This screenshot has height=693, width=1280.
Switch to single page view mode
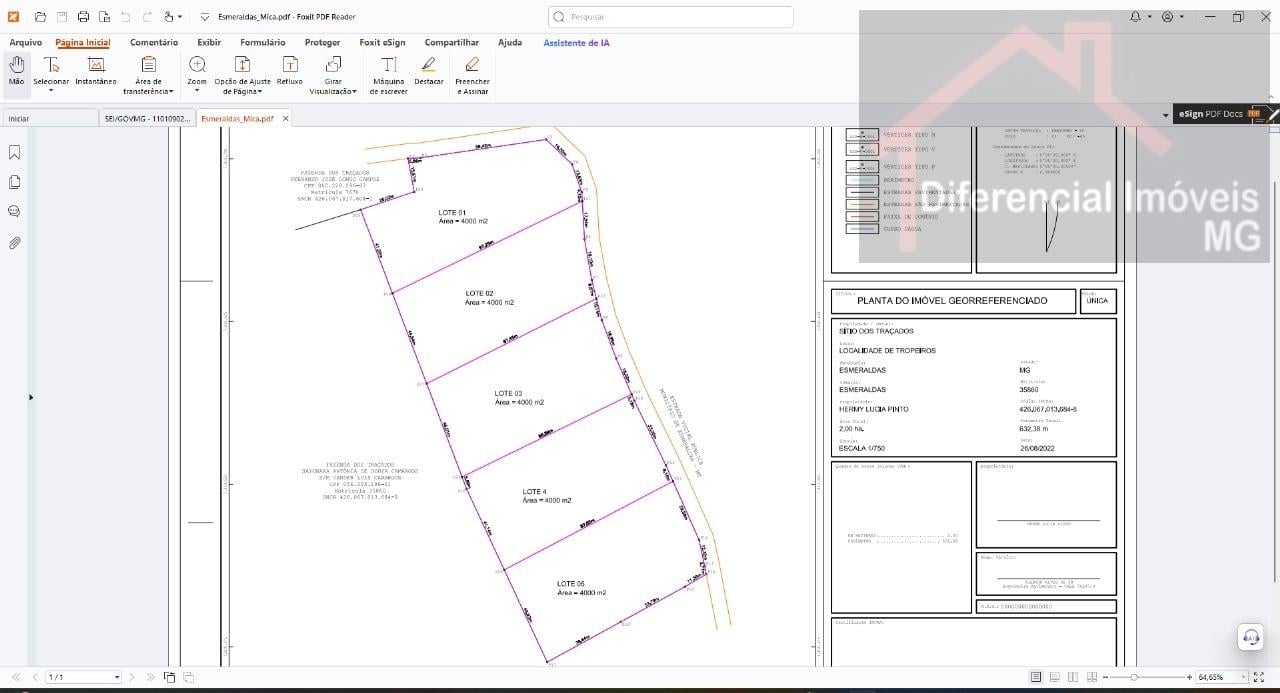(1036, 677)
